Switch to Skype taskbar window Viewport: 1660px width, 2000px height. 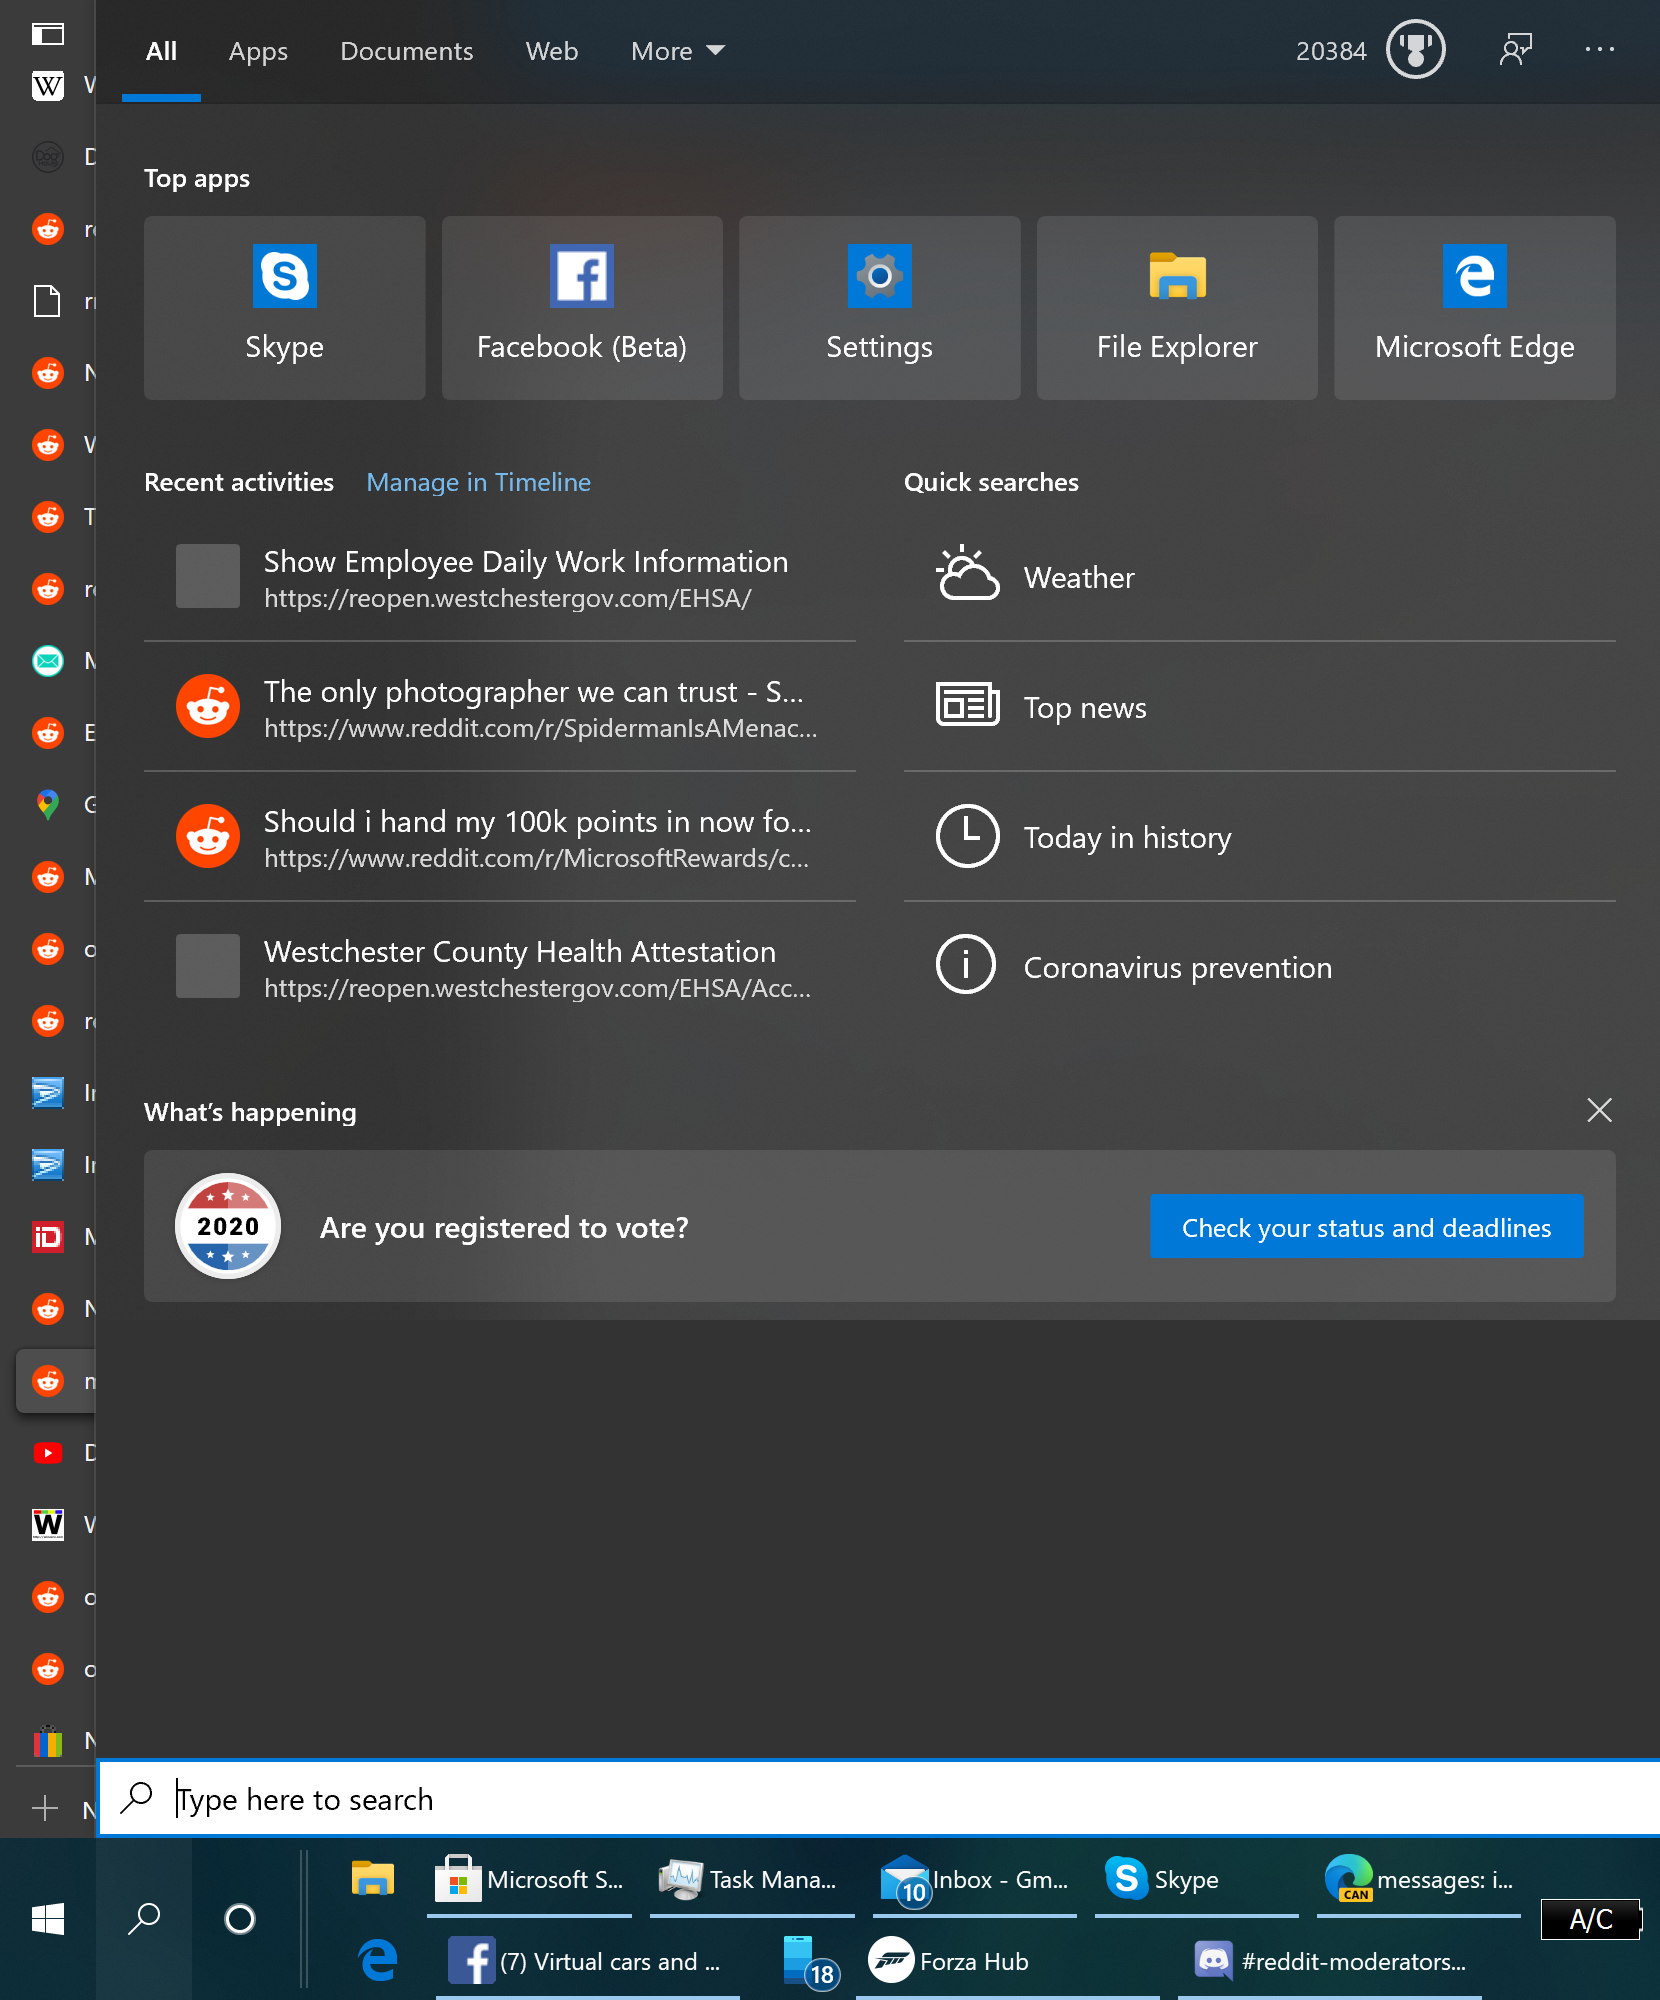pyautogui.click(x=1197, y=1880)
